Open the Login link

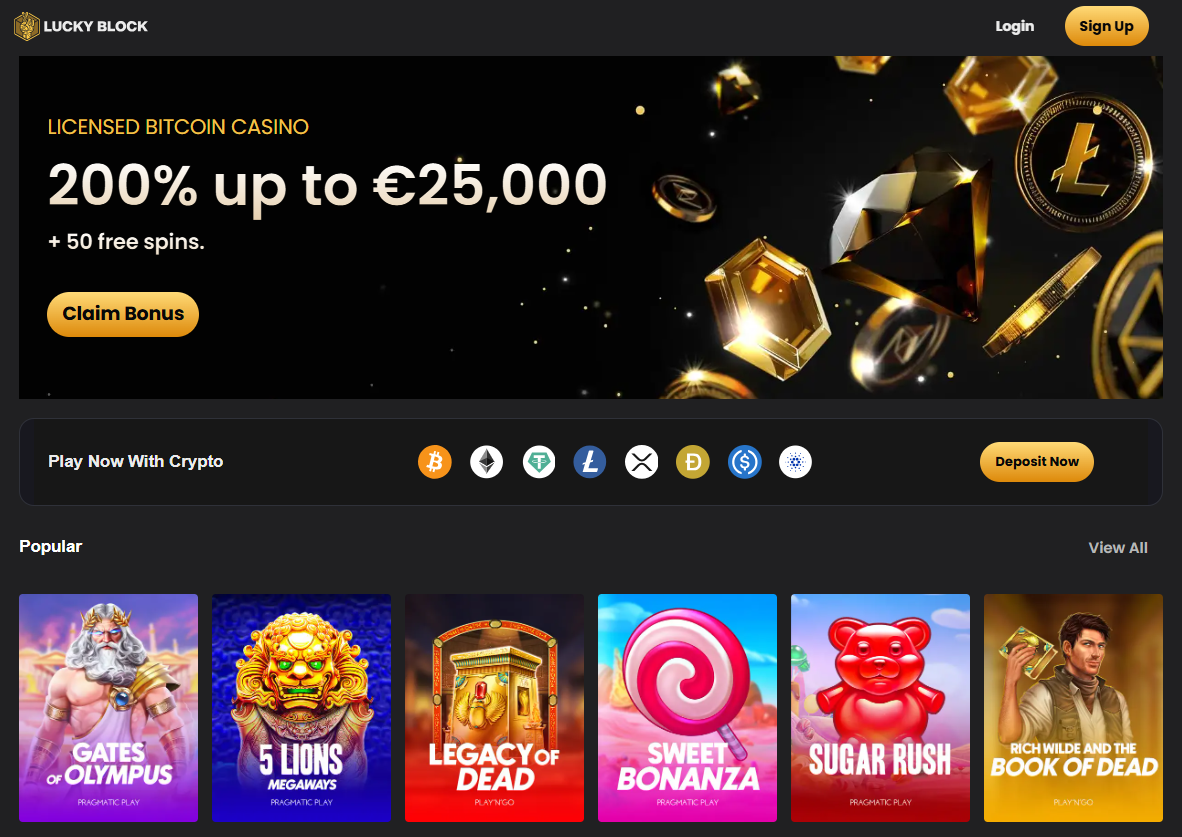[1015, 26]
